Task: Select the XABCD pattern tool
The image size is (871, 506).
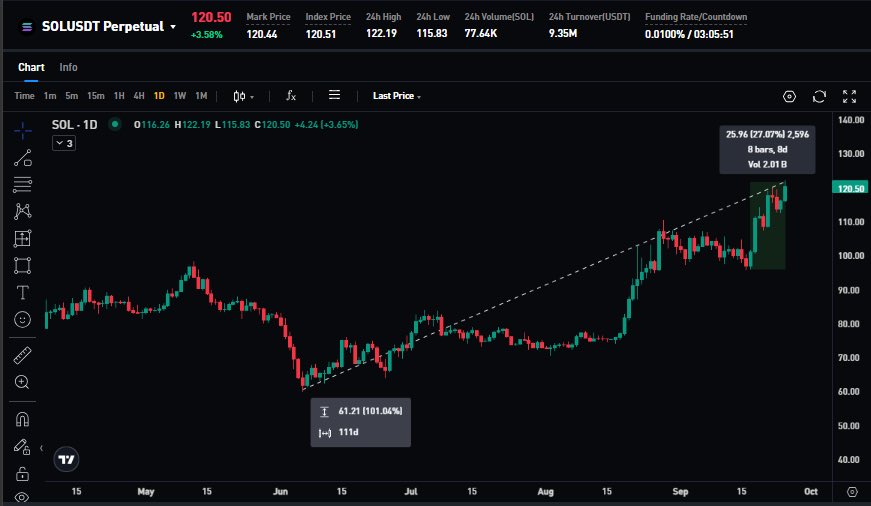Action: 23,211
